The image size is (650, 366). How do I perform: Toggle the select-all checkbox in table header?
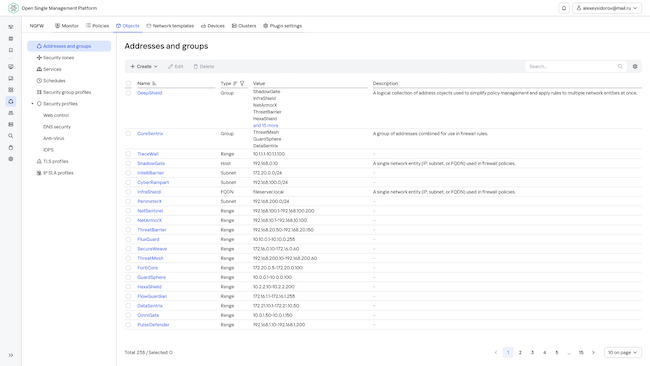(x=129, y=83)
